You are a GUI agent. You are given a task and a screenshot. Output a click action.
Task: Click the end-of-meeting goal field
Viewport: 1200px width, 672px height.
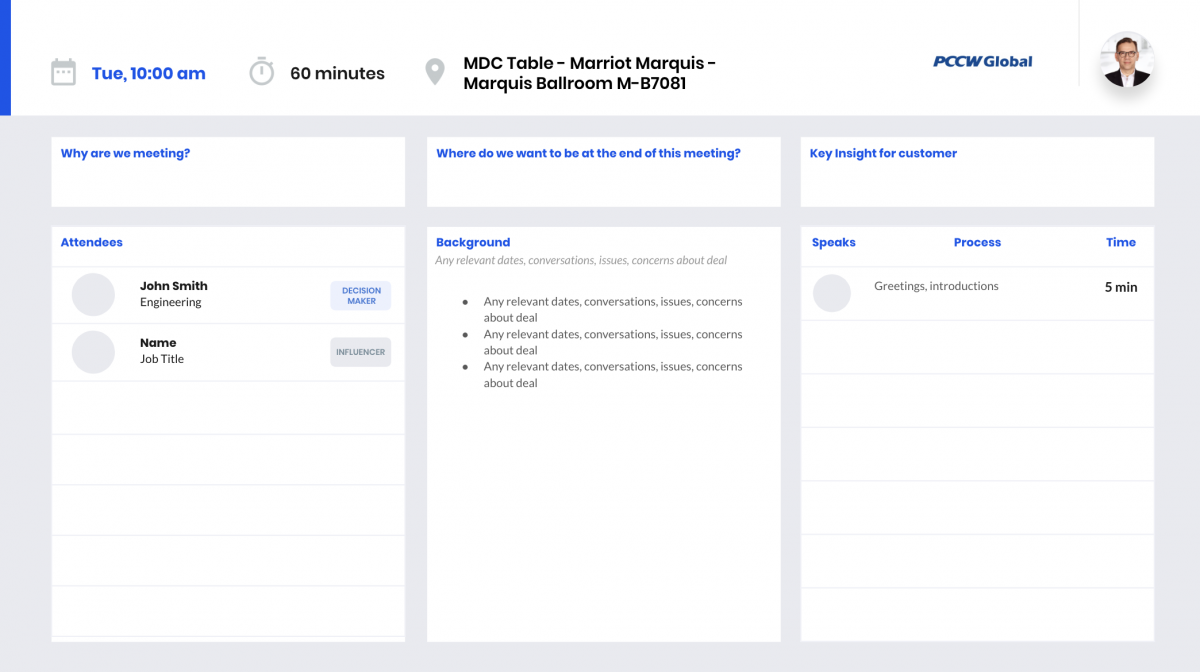[604, 172]
